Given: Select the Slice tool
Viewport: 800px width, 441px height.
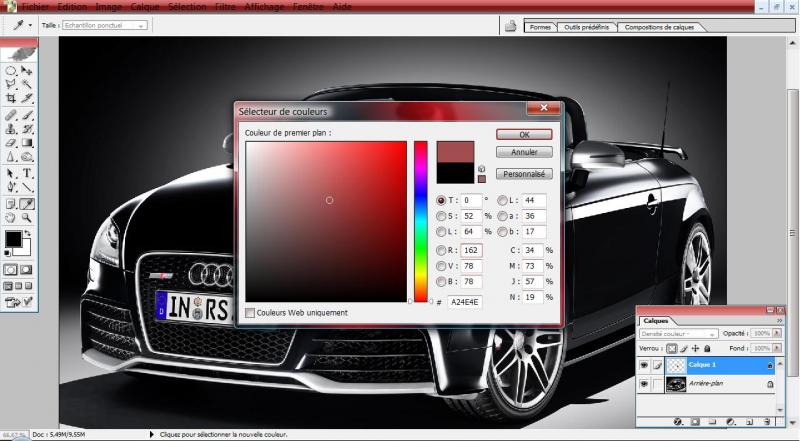Looking at the screenshot, I should 27,97.
